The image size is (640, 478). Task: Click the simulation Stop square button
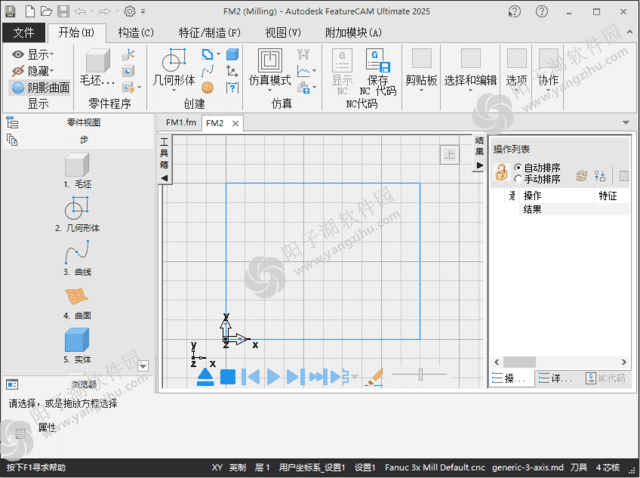click(228, 377)
